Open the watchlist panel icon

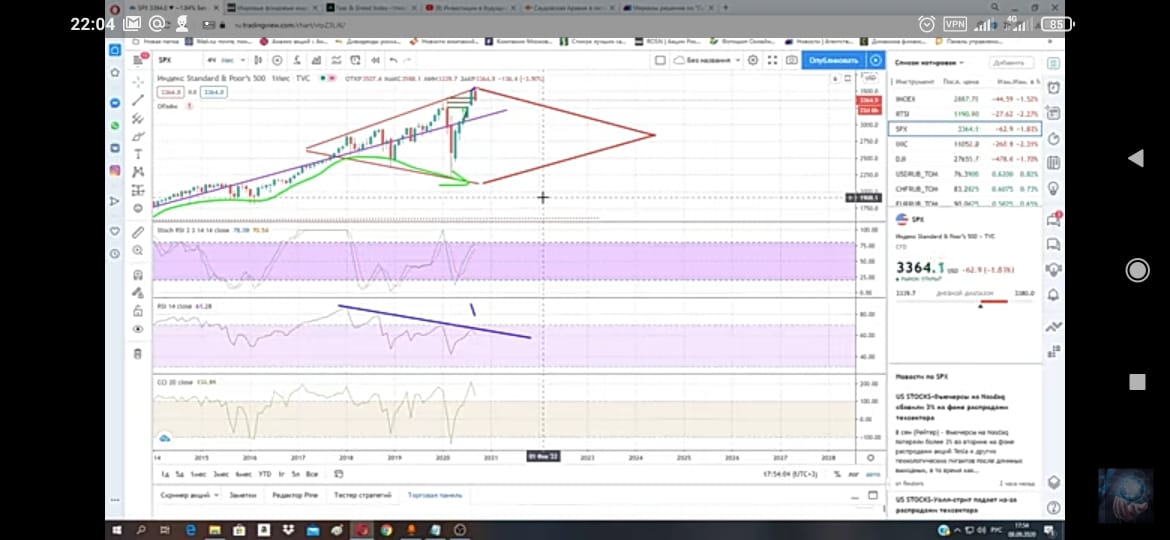pos(1054,64)
